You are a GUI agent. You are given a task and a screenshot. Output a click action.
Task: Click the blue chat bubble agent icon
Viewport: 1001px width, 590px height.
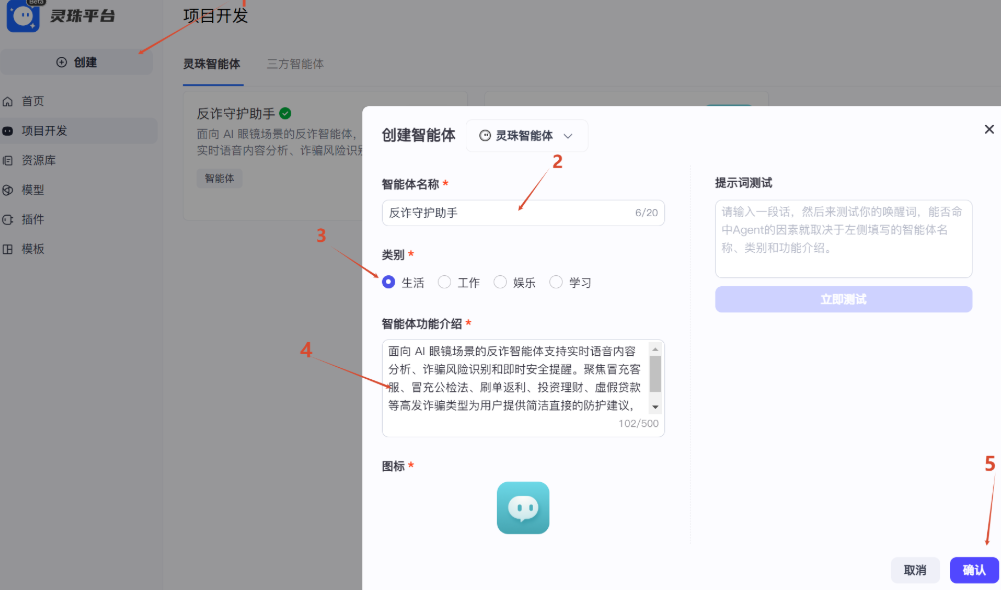522,507
